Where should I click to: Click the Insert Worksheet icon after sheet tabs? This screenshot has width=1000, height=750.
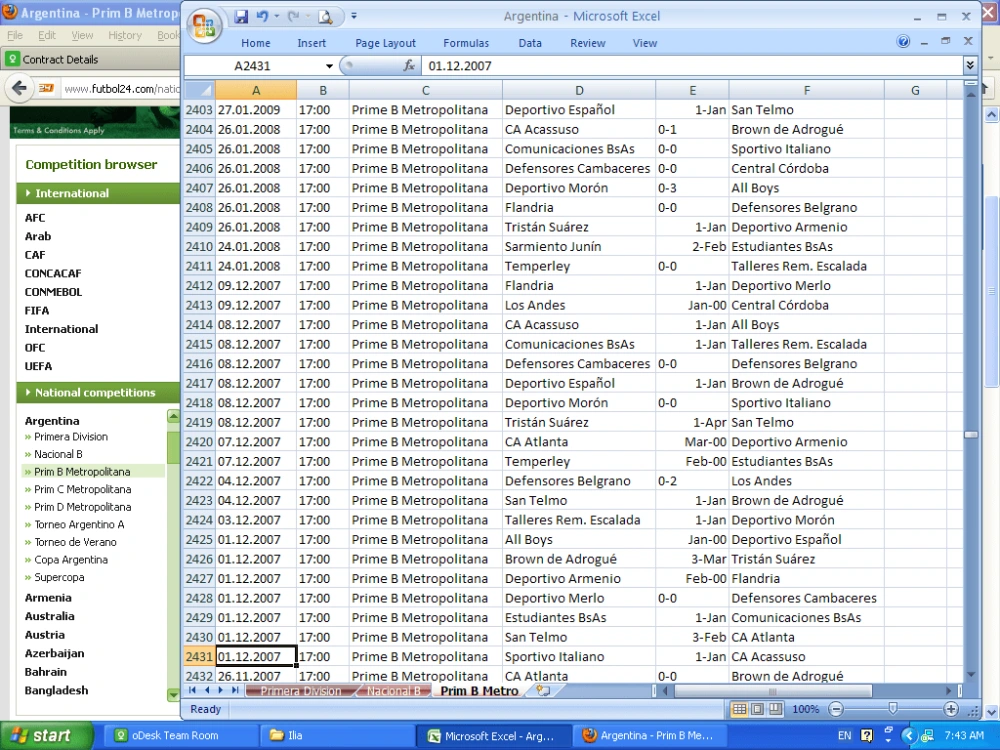tap(543, 691)
